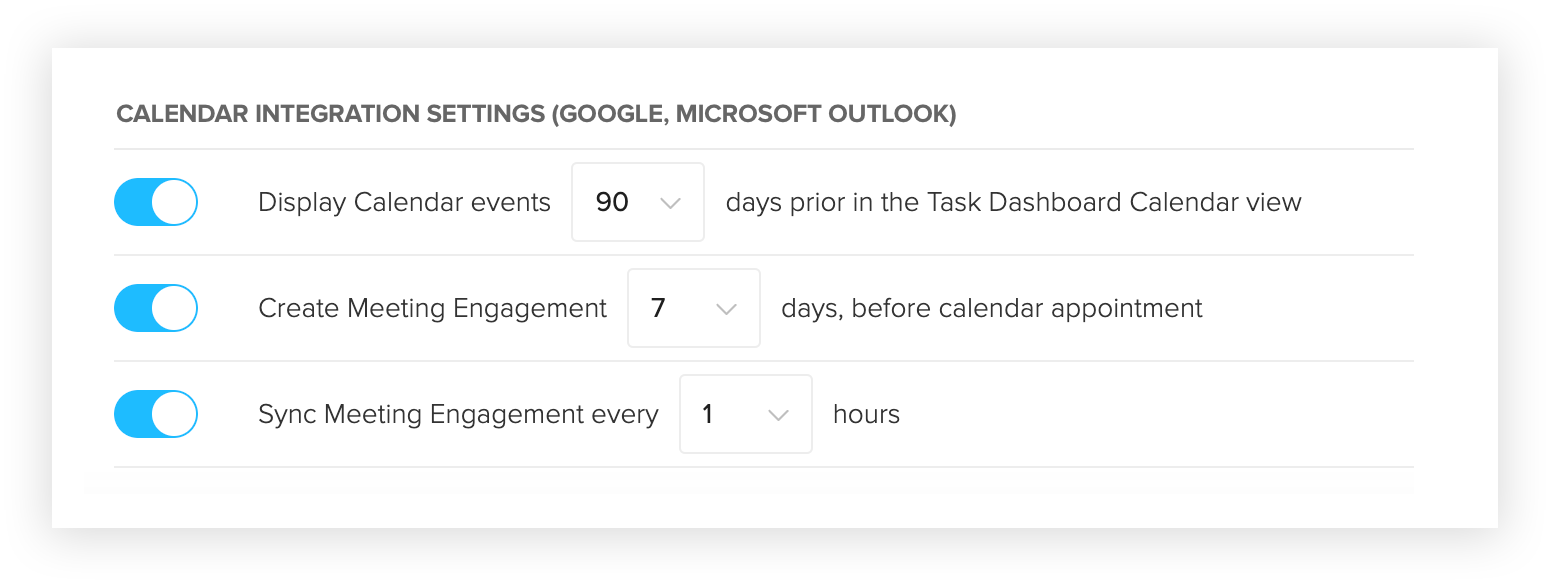The height and width of the screenshot is (584, 1550).
Task: Click the Calendar Integration Settings heading
Action: [x=536, y=114]
